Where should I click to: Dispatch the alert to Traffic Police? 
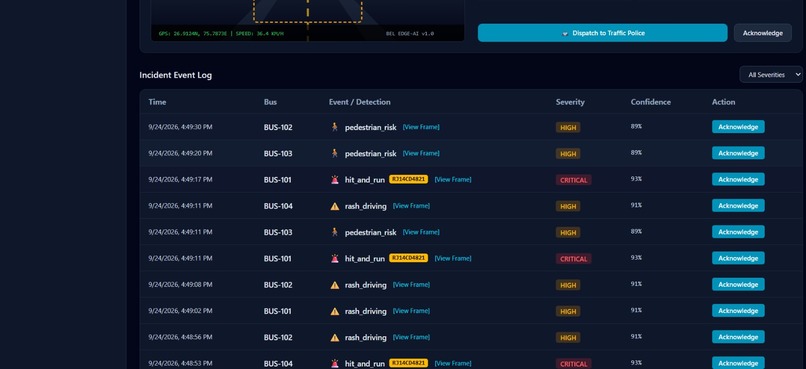point(602,33)
